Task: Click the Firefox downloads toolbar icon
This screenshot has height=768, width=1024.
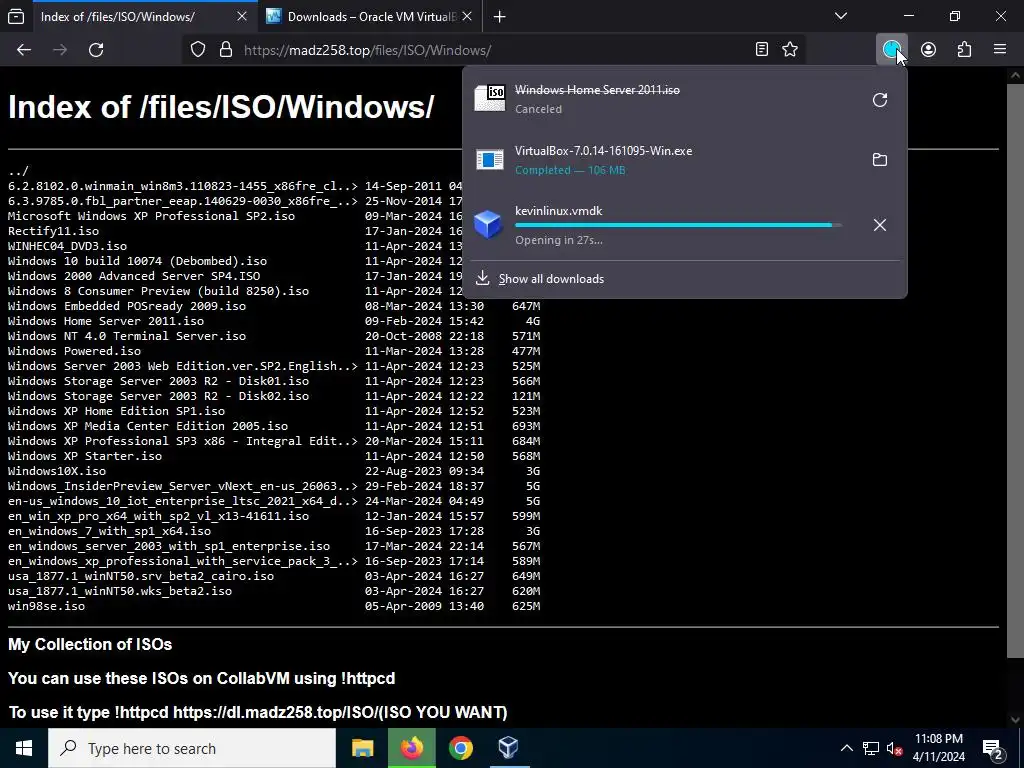Action: (x=891, y=50)
